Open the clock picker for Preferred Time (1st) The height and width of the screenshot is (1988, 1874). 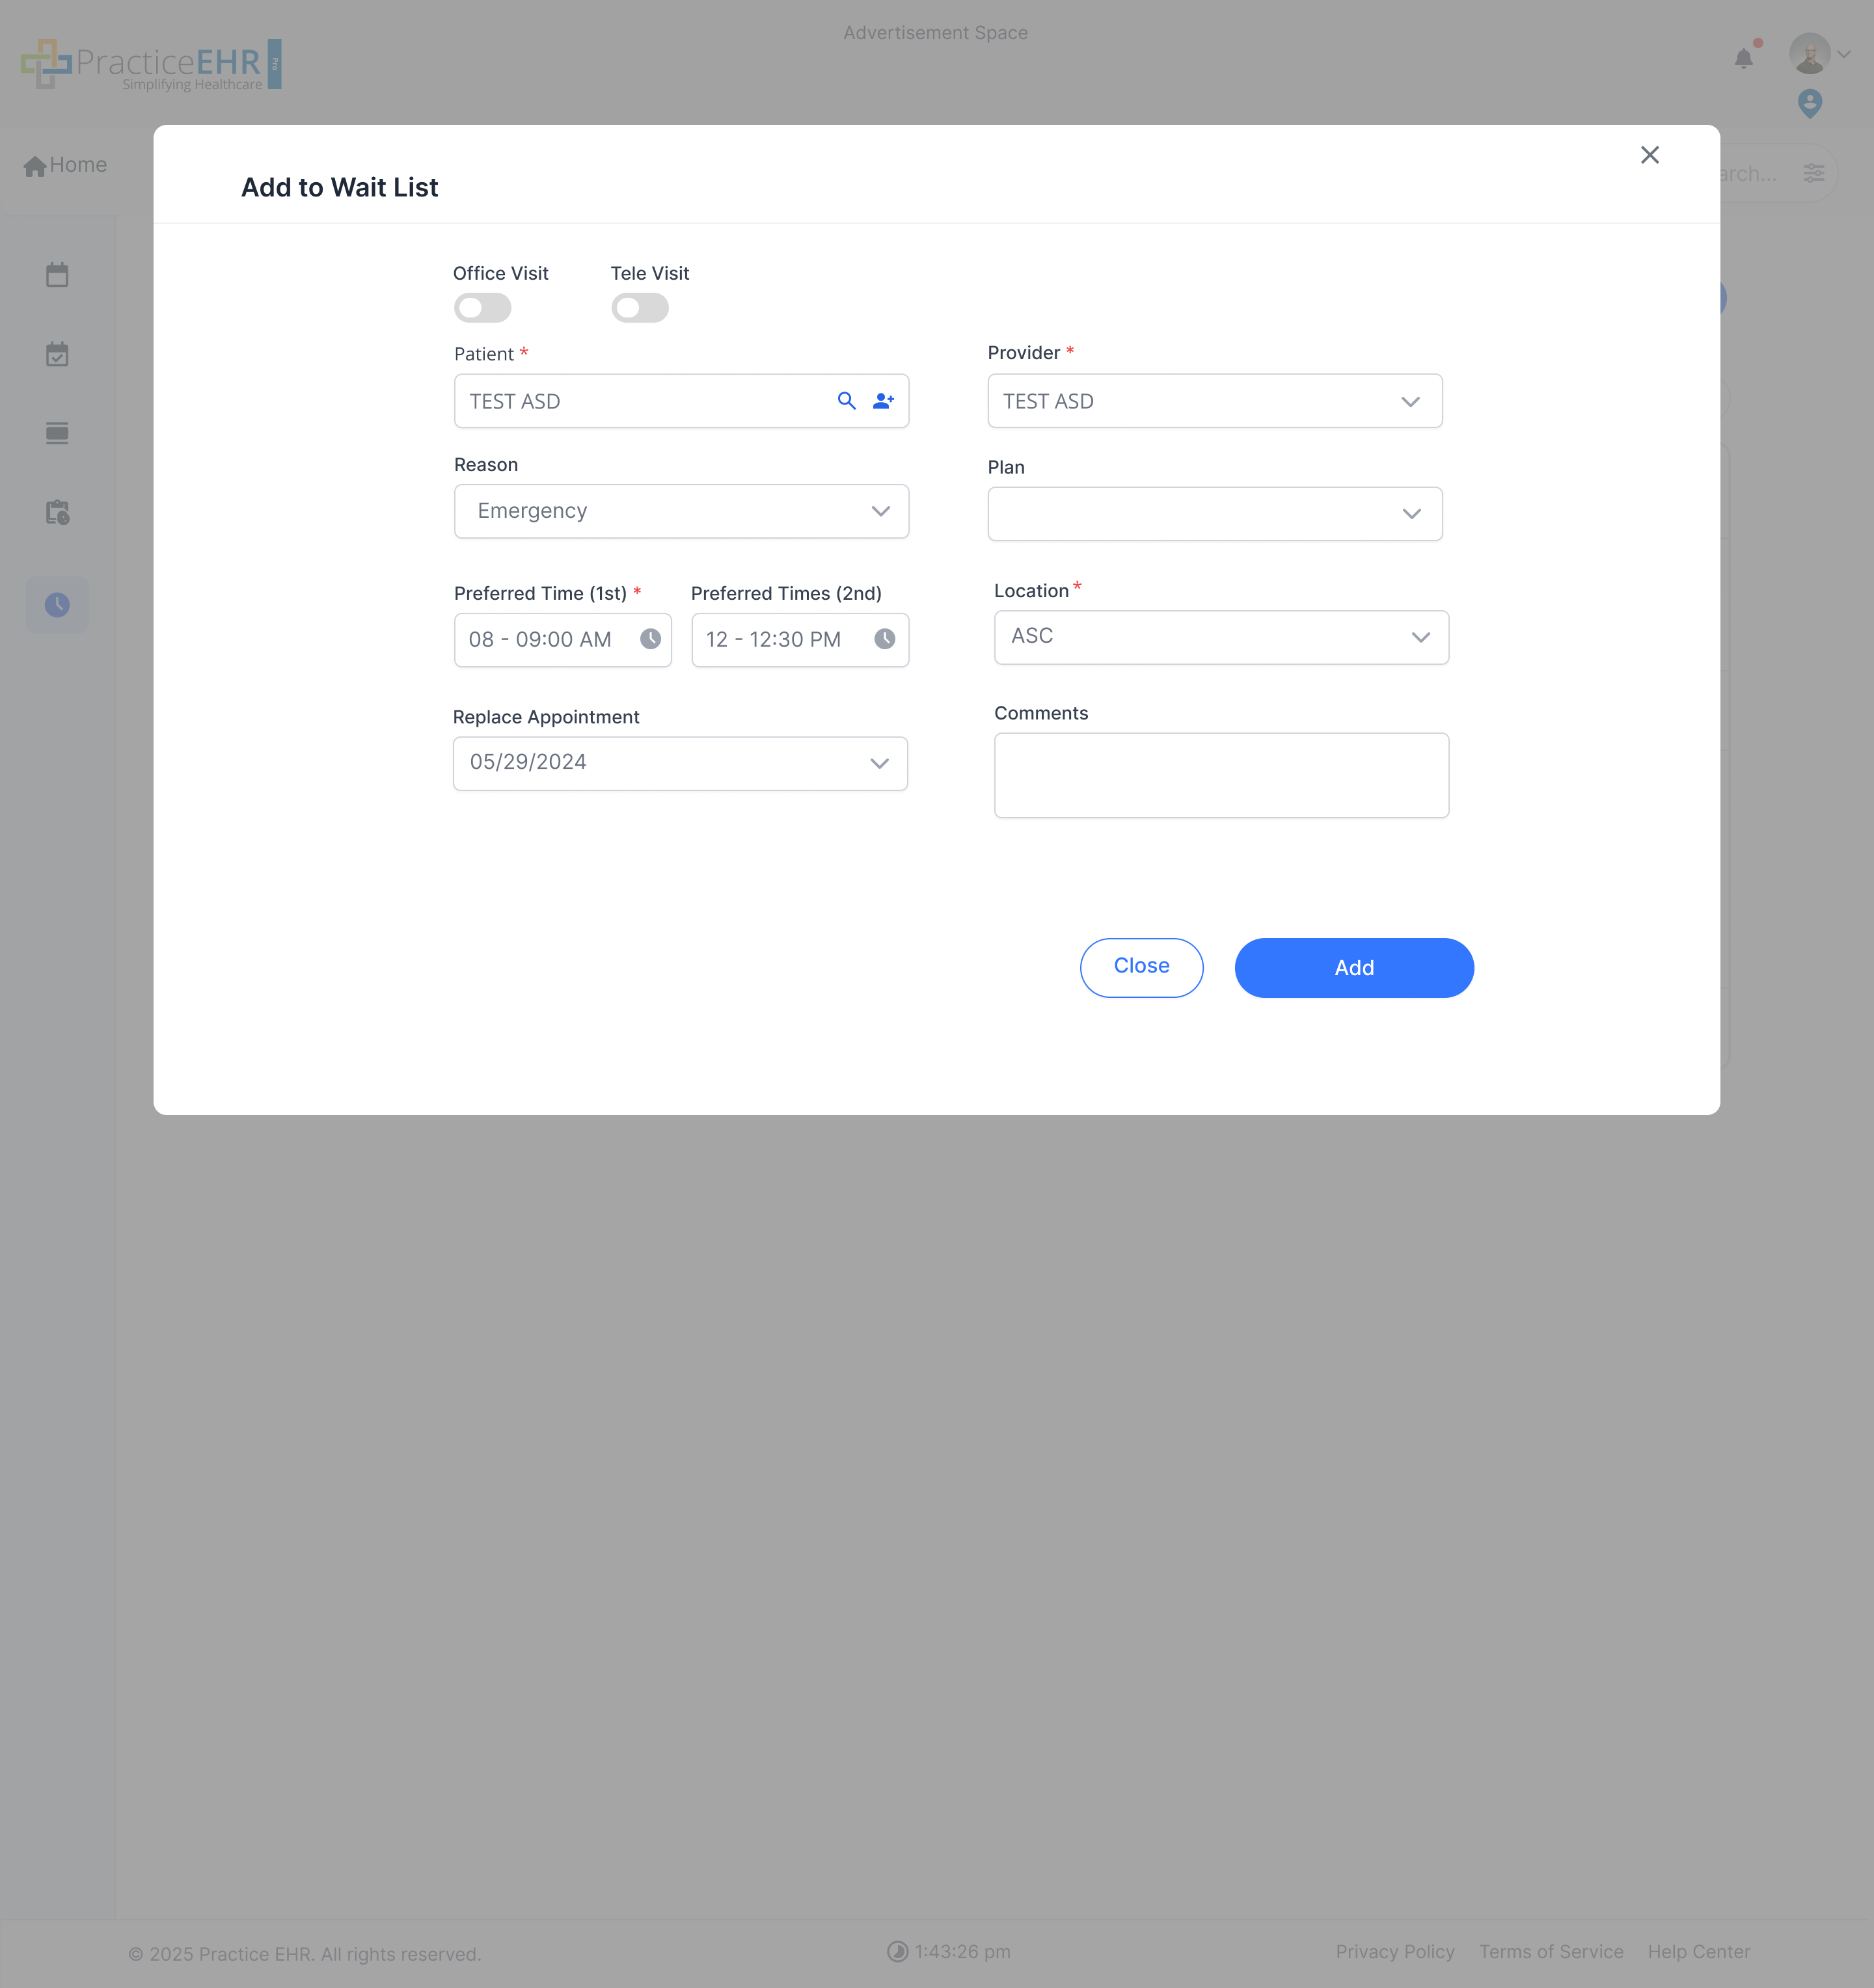pyautogui.click(x=651, y=639)
